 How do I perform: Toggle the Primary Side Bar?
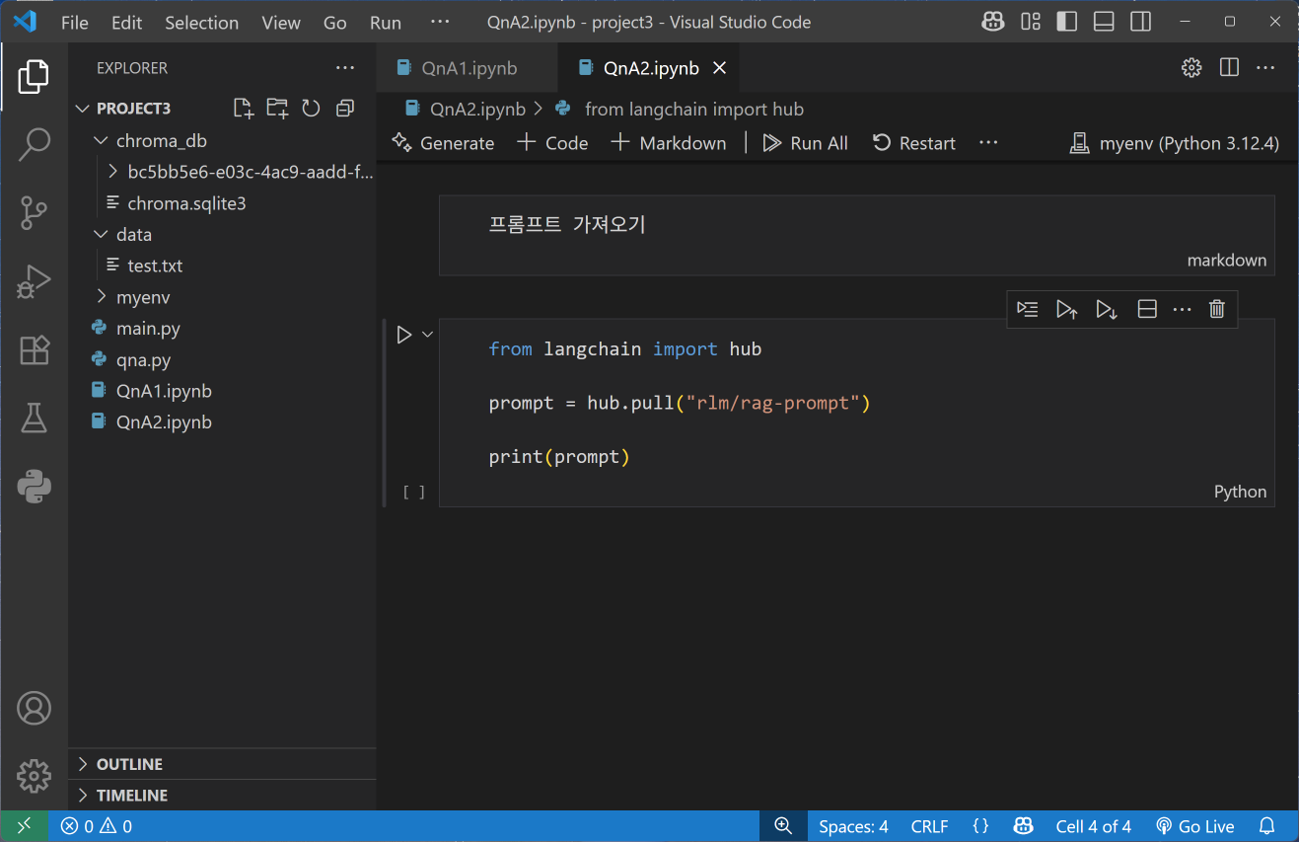pyautogui.click(x=1067, y=22)
